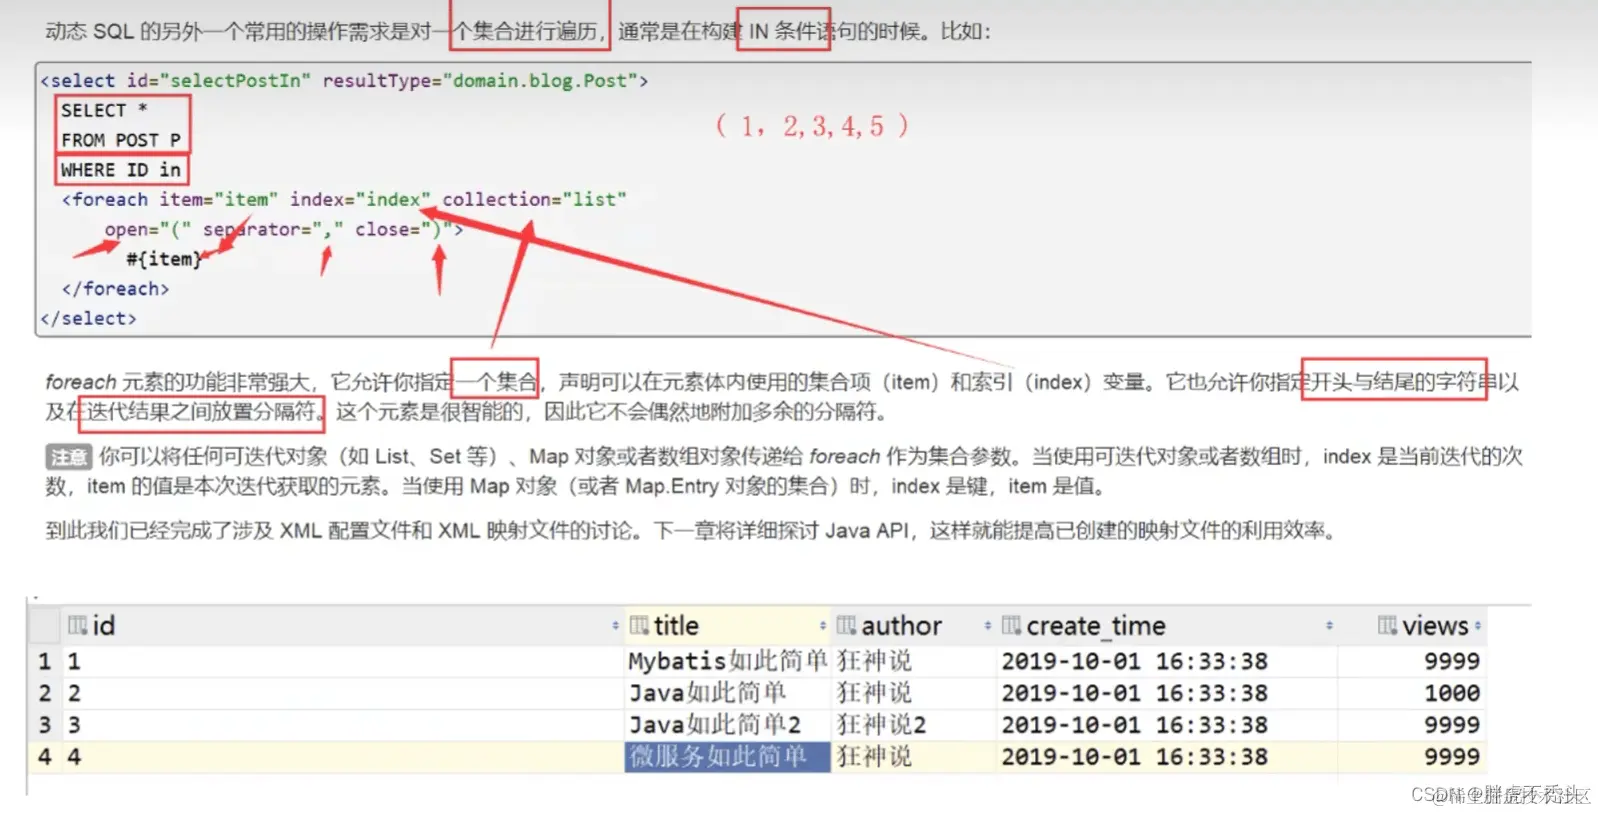Screen dimensions: 1598x813
Task: Select create_time cell in row 3
Action: click(1166, 725)
